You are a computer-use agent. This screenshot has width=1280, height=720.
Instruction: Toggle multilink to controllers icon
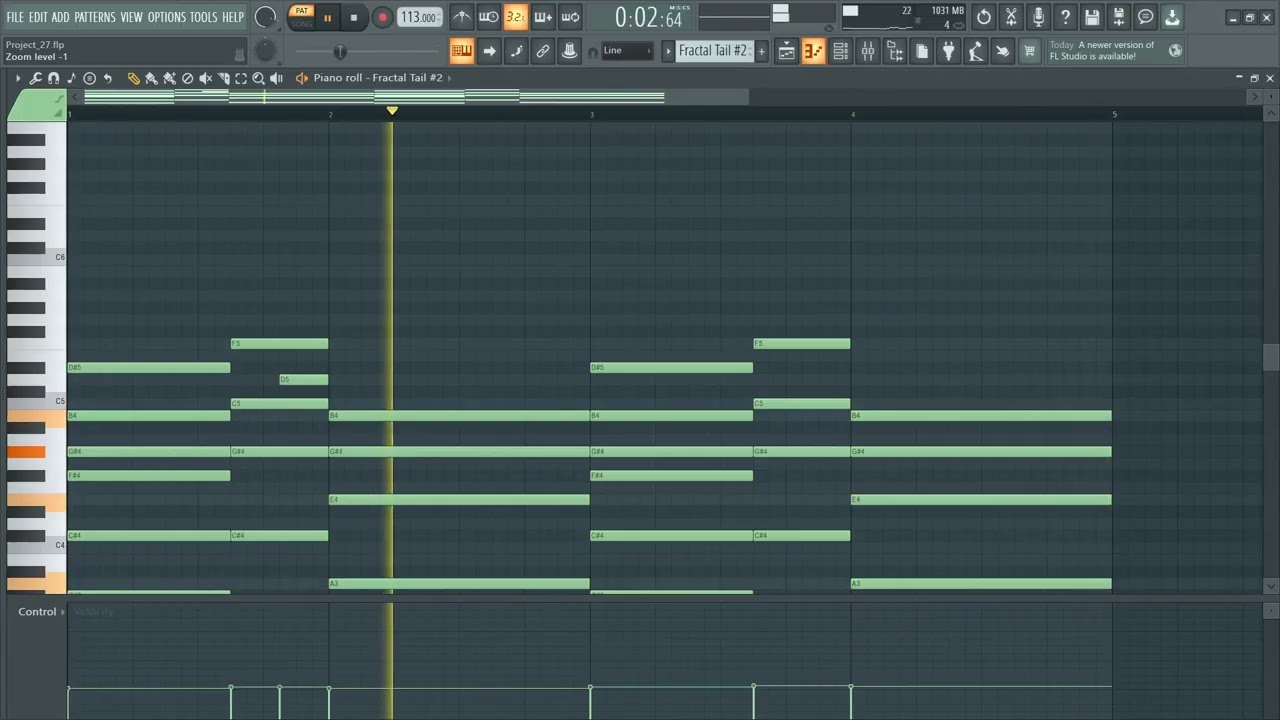pyautogui.click(x=569, y=51)
